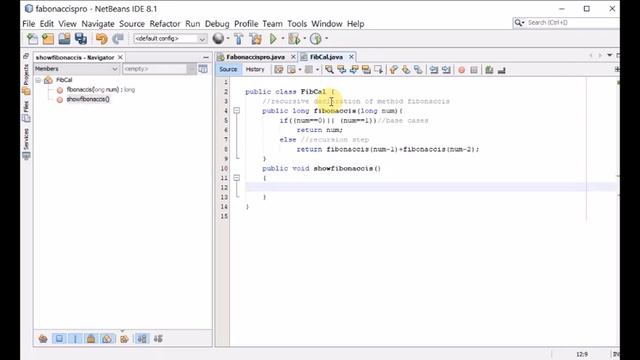The width and height of the screenshot is (640, 360).
Task: Click the Previous Bookmark icon
Action: (x=393, y=70)
